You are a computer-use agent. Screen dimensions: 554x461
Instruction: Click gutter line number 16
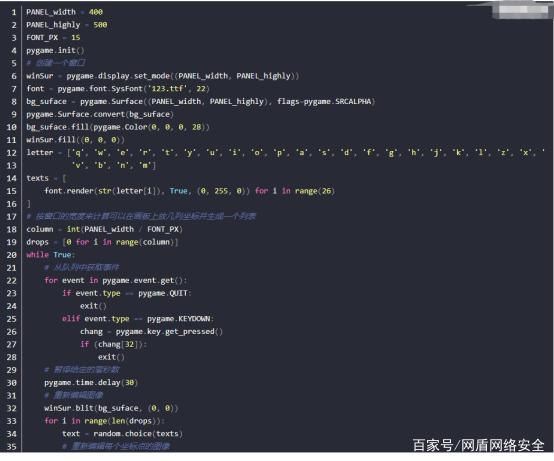(x=11, y=204)
